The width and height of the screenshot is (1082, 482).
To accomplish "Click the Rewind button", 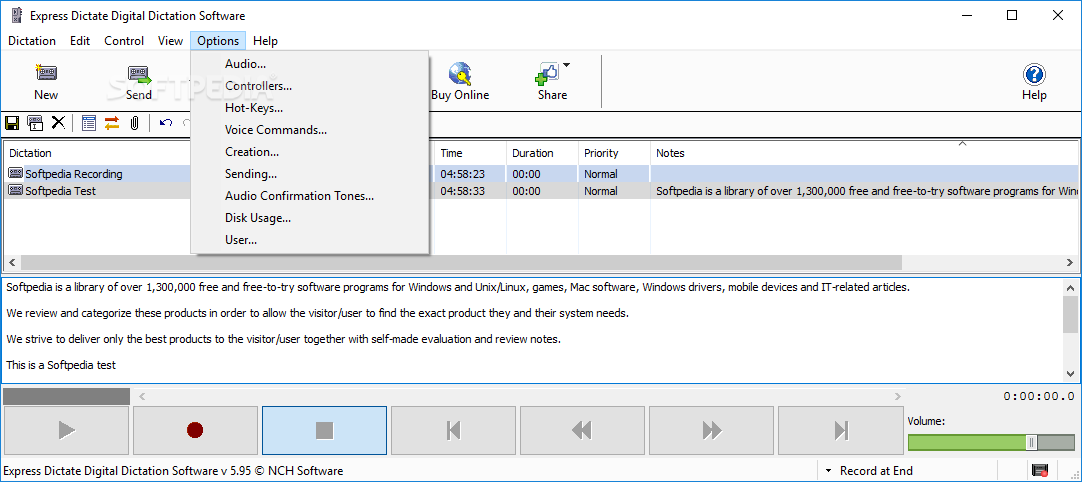I will [x=582, y=431].
